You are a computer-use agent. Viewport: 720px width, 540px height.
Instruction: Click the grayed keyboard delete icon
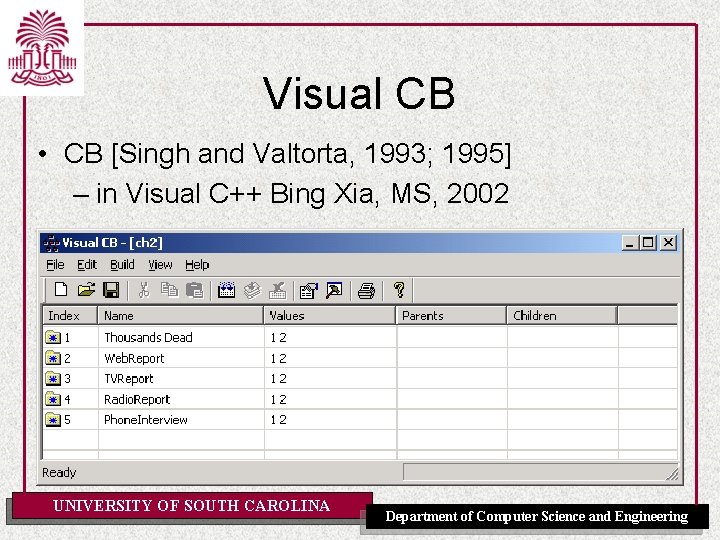(x=277, y=290)
